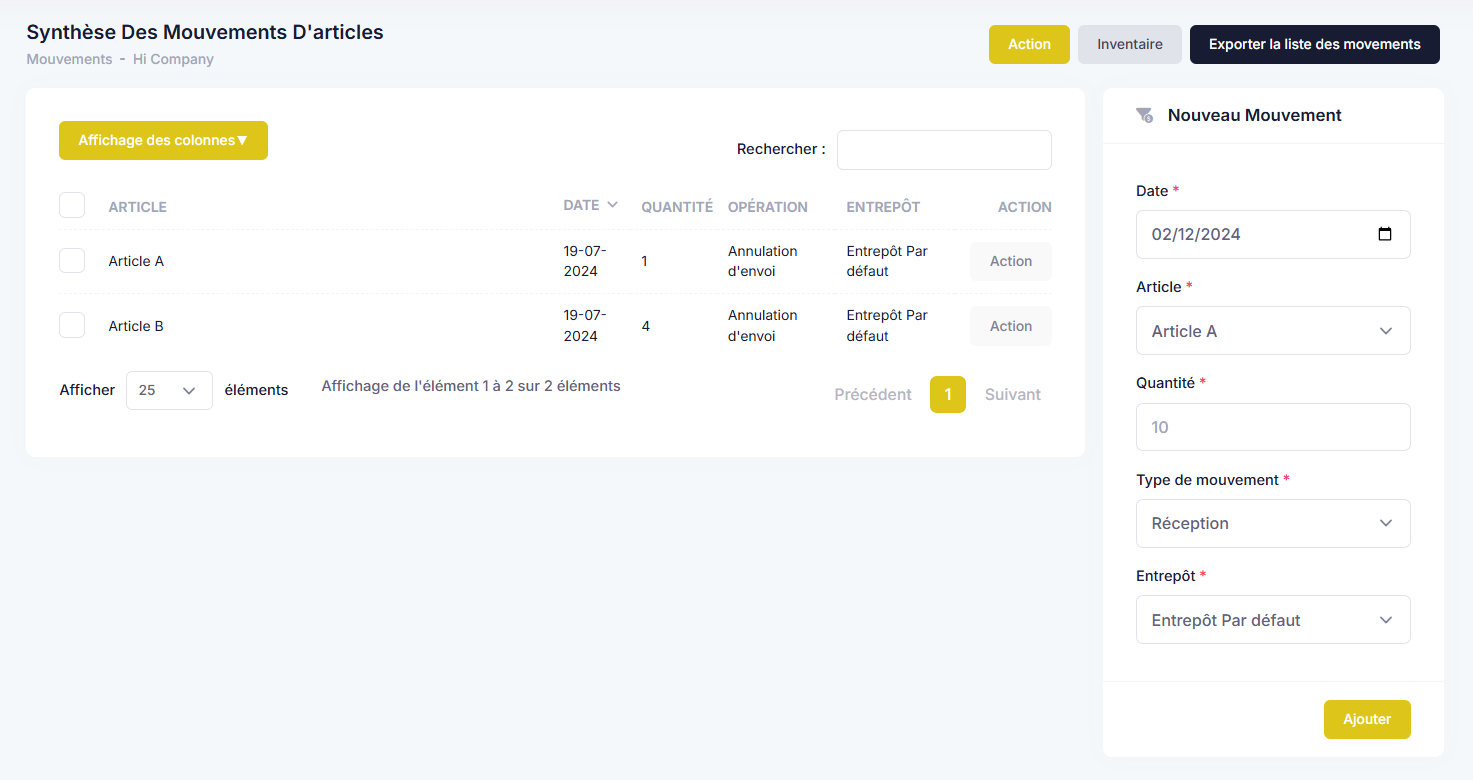This screenshot has width=1473, height=780.
Task: Sort by the ENTREPÔT column header
Action: click(883, 207)
